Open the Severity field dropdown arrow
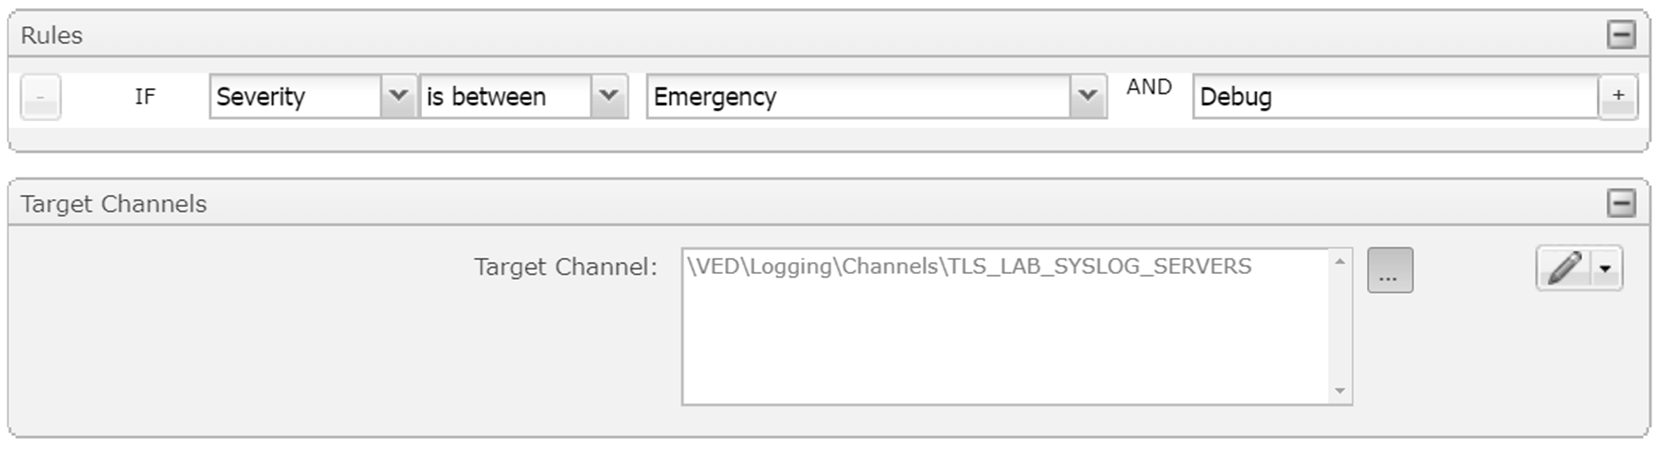 (398, 97)
